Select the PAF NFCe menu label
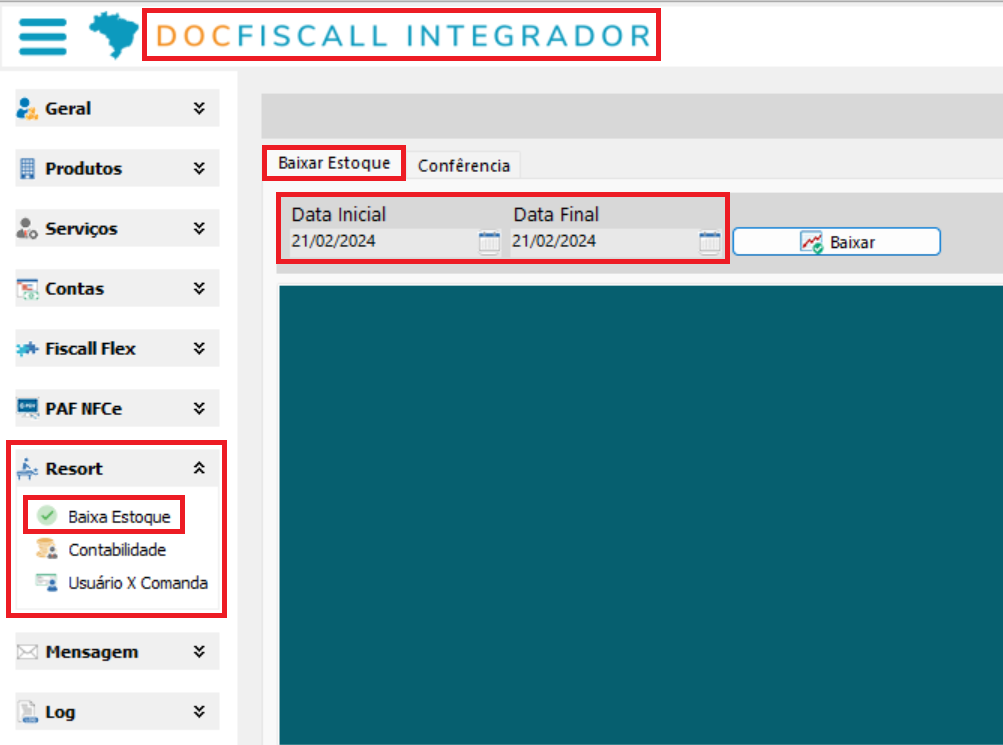Image resolution: width=1003 pixels, height=745 pixels. 83,409
